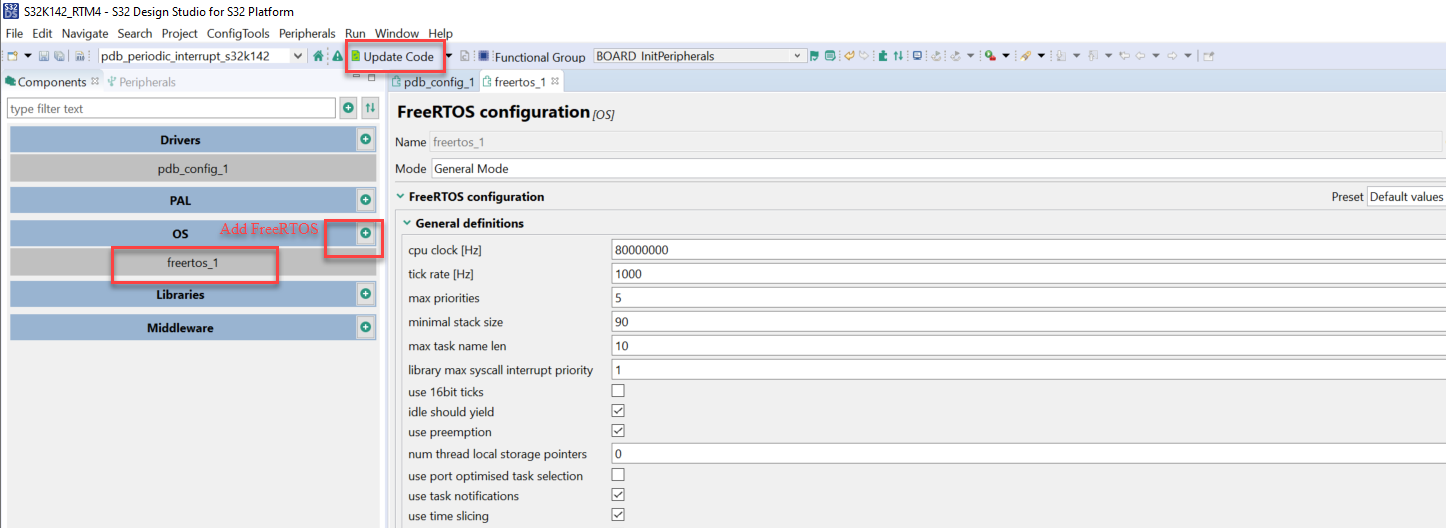Screen dimensions: 1446x528
Task: Uncheck the idle should yield option
Action: [x=618, y=411]
